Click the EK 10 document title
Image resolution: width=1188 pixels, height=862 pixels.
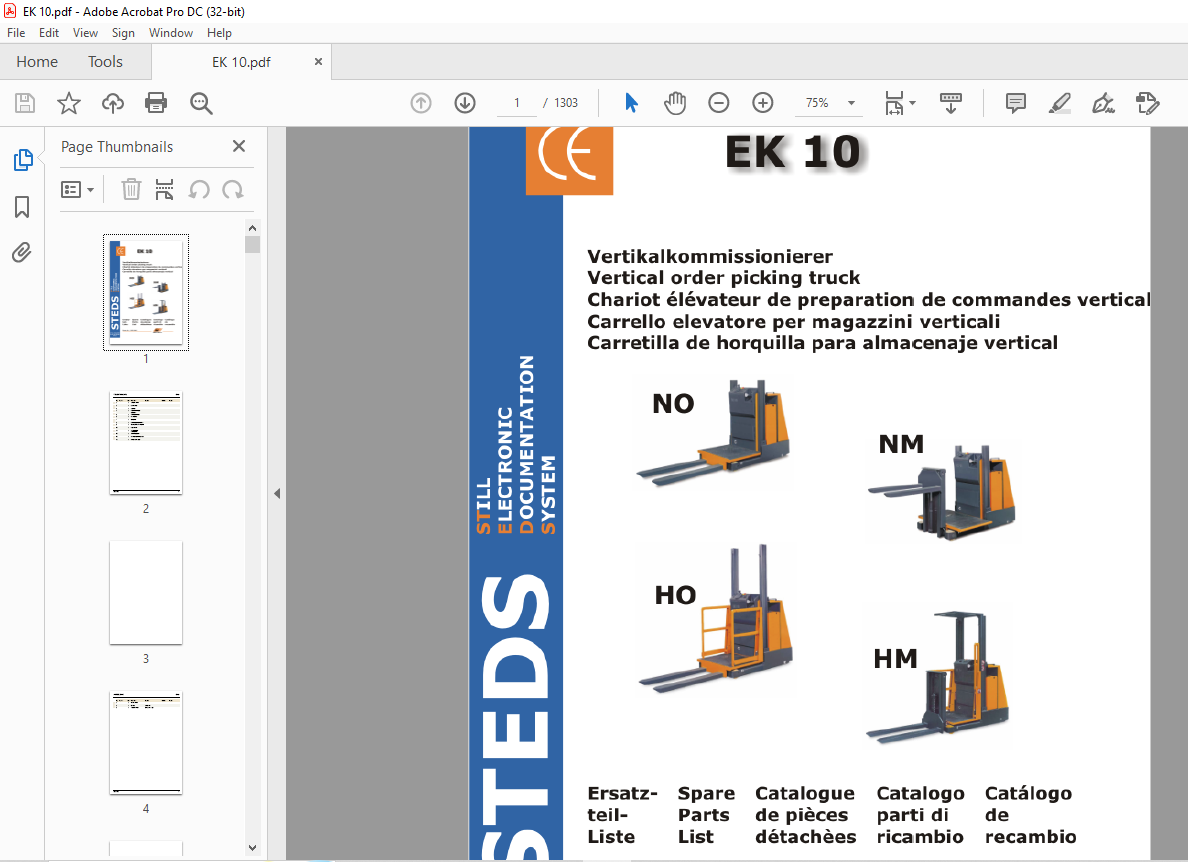(x=793, y=152)
